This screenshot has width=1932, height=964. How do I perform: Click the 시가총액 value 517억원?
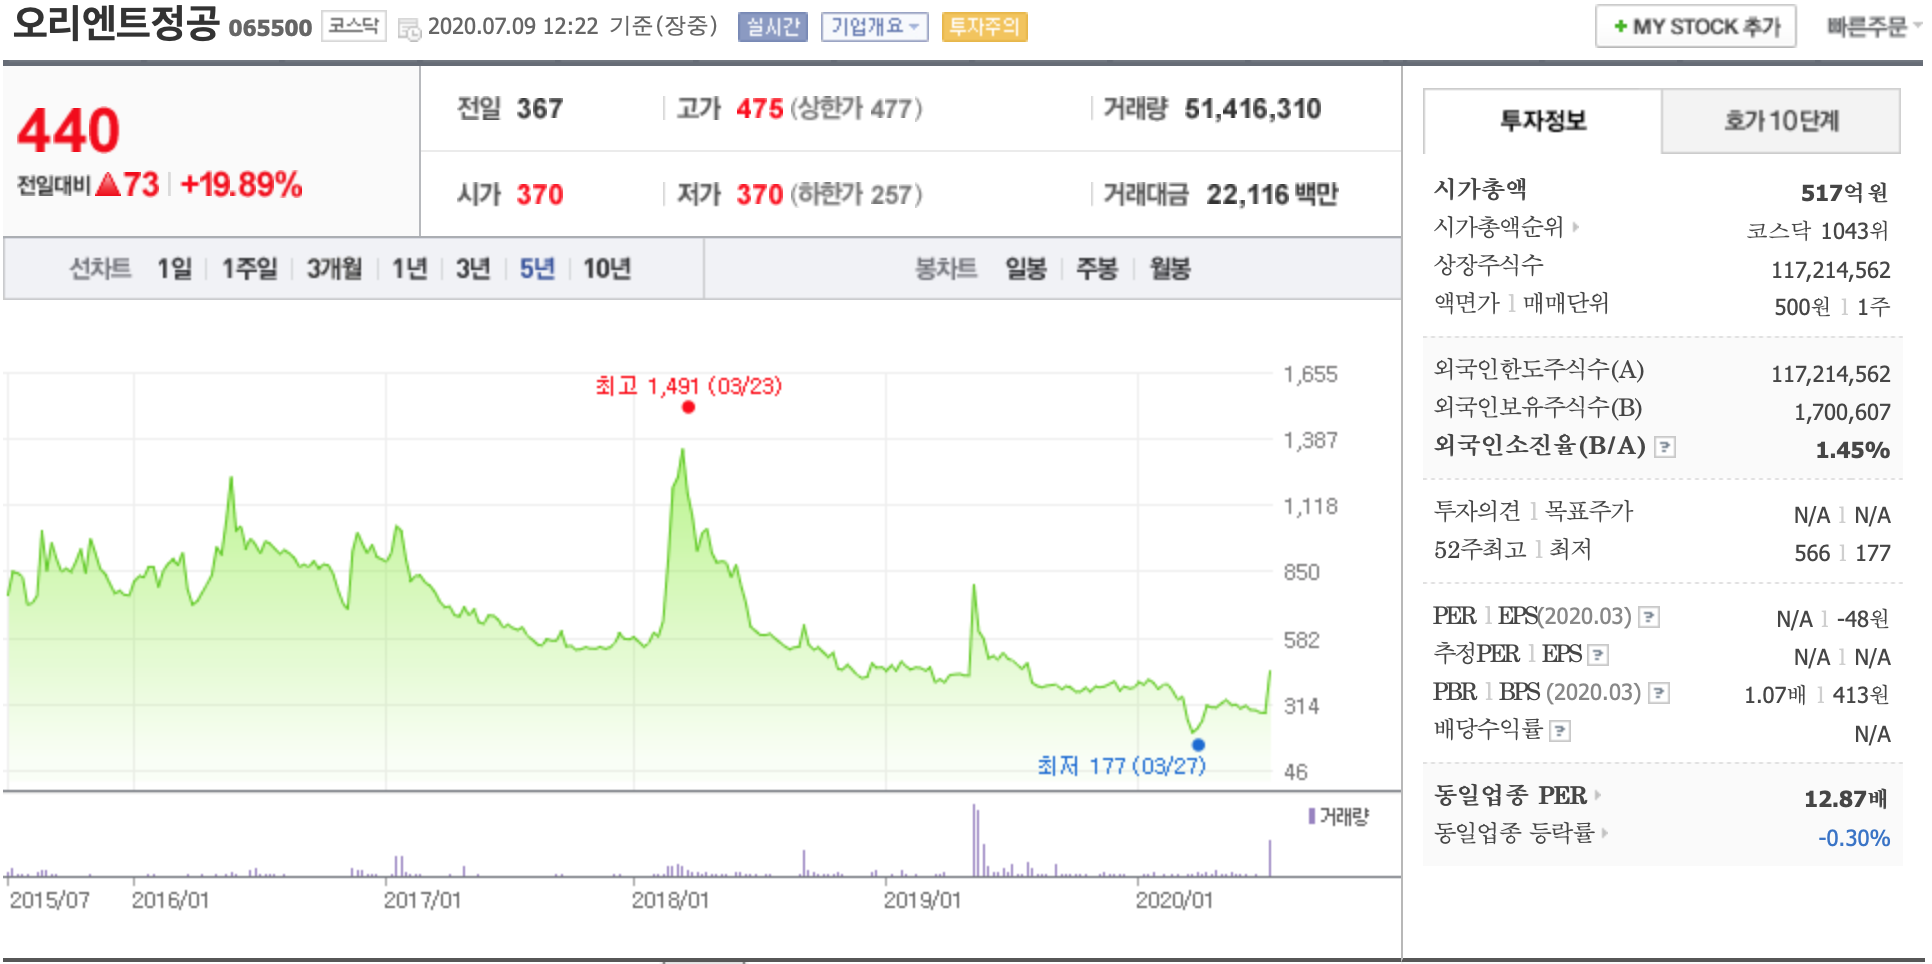click(1845, 193)
